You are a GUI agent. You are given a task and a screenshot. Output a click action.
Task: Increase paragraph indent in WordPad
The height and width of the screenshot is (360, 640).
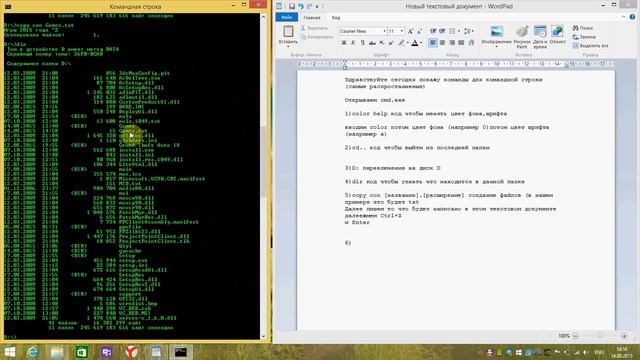tap(442, 31)
